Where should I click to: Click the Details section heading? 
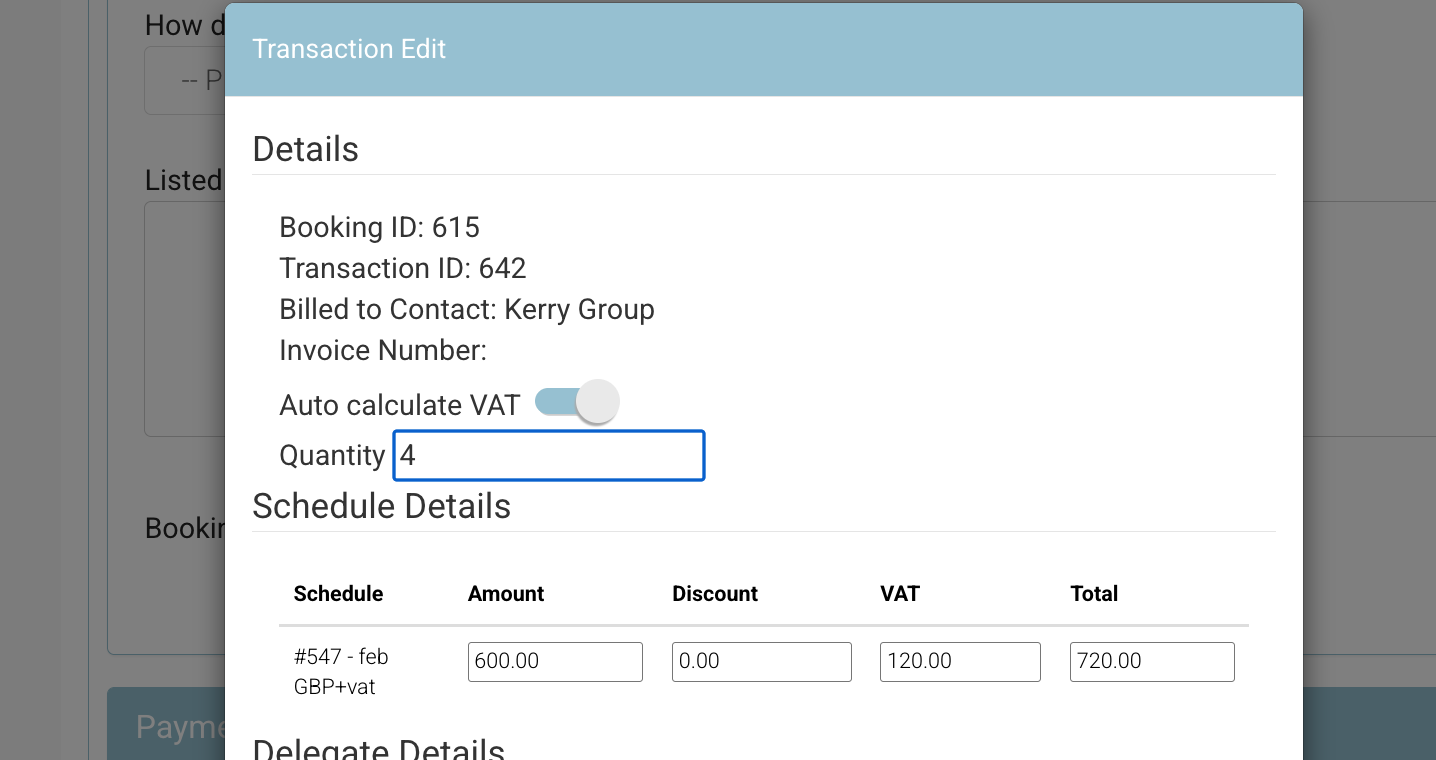pyautogui.click(x=305, y=149)
